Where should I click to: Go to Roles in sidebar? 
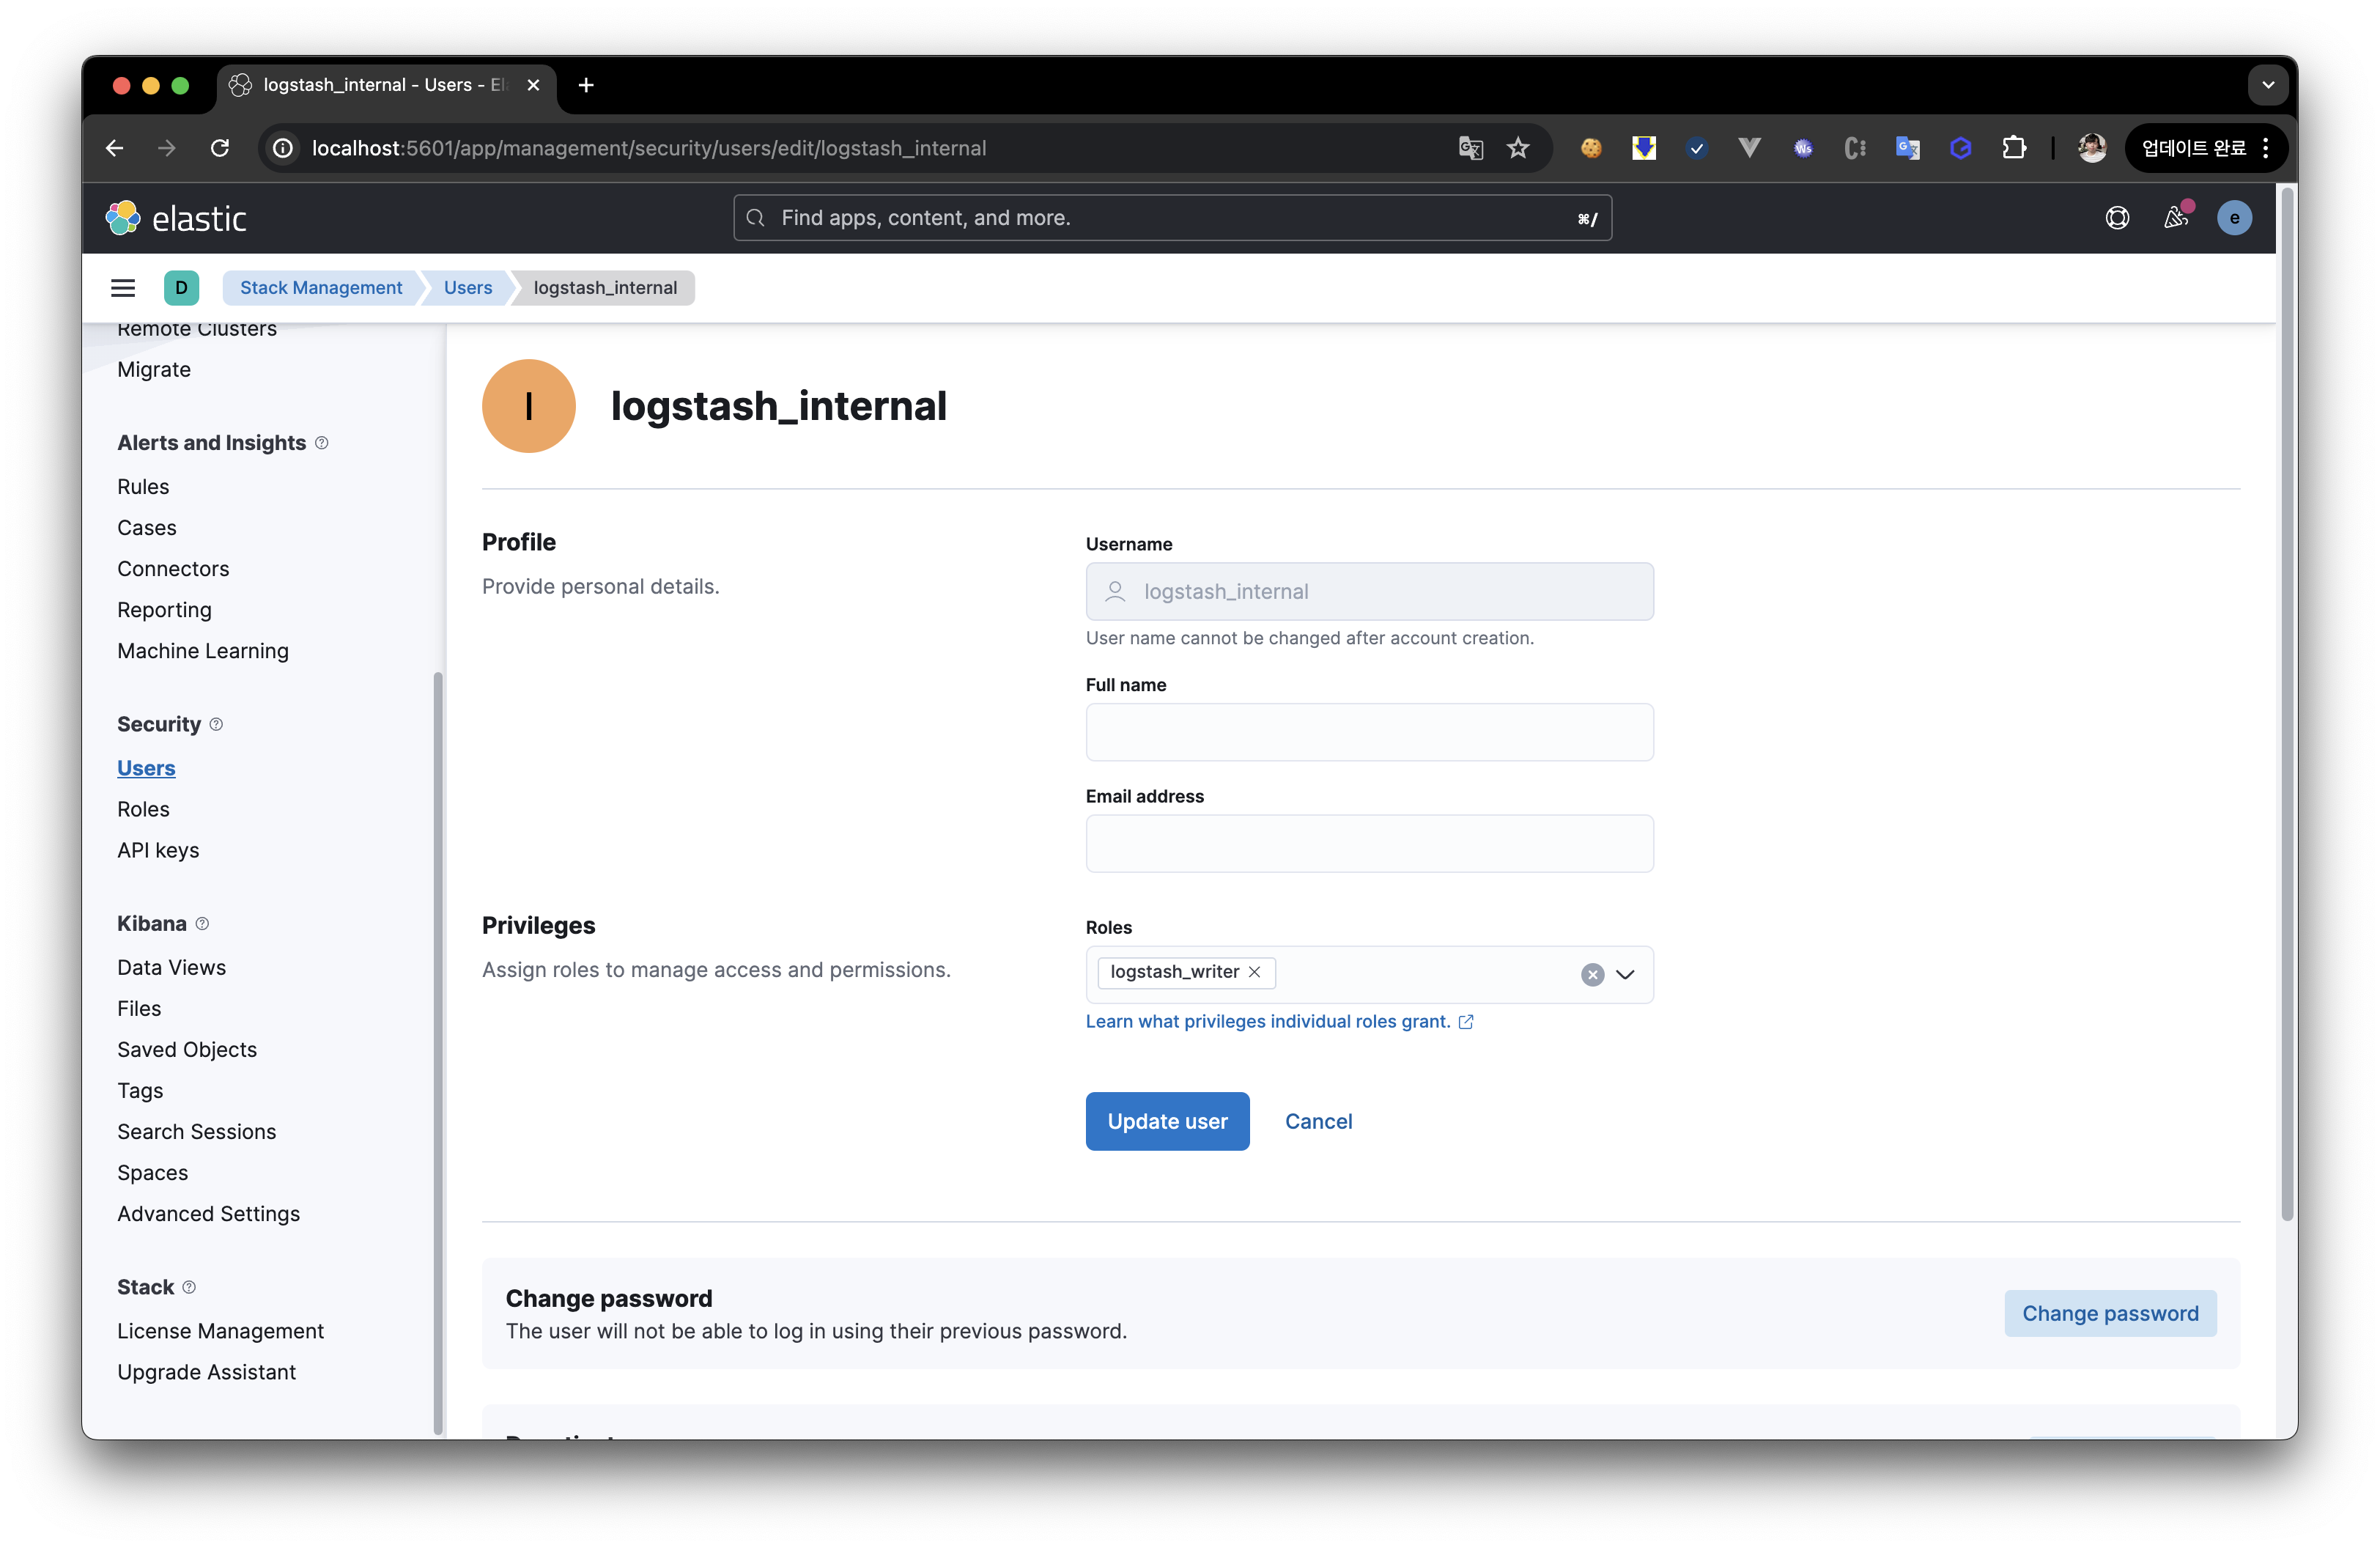tap(143, 809)
